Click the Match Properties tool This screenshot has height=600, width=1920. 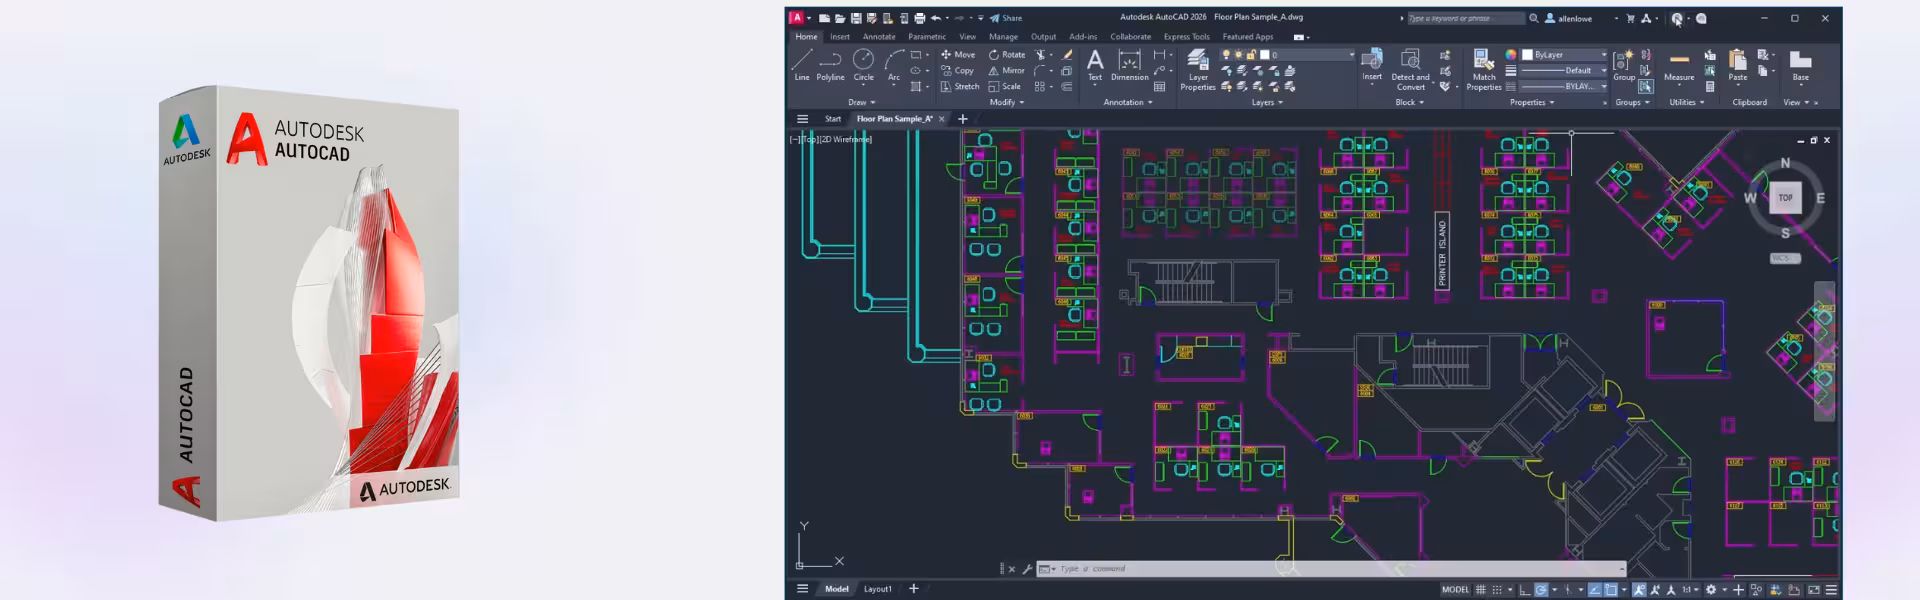coord(1484,69)
